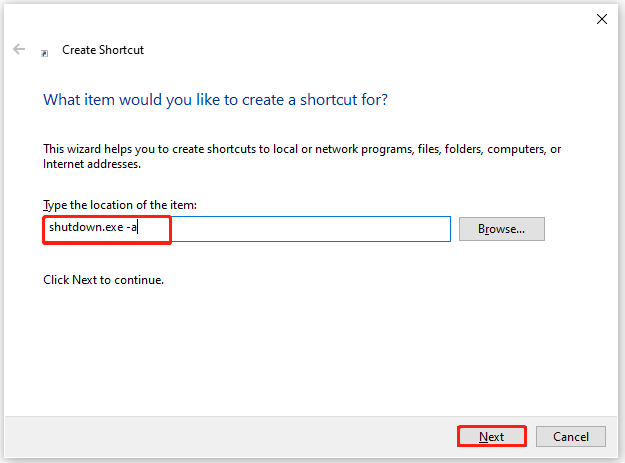Click the underlined 'T' in 'Type the location'
The width and height of the screenshot is (625, 463).
pyautogui.click(x=46, y=205)
